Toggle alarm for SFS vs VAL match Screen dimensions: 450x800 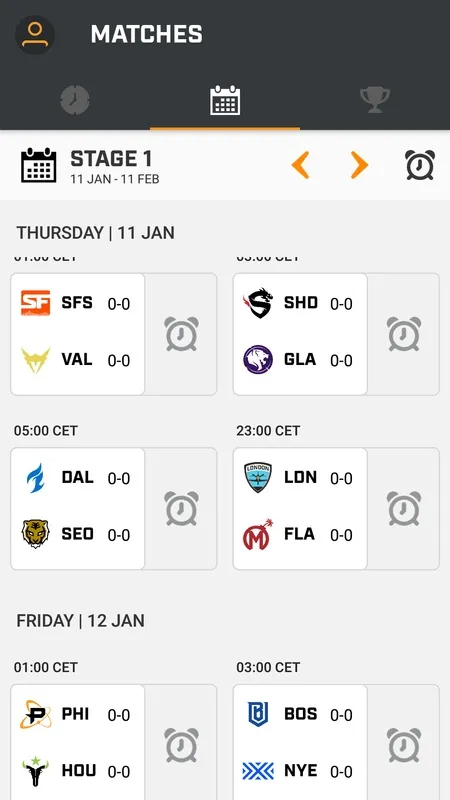click(x=182, y=334)
